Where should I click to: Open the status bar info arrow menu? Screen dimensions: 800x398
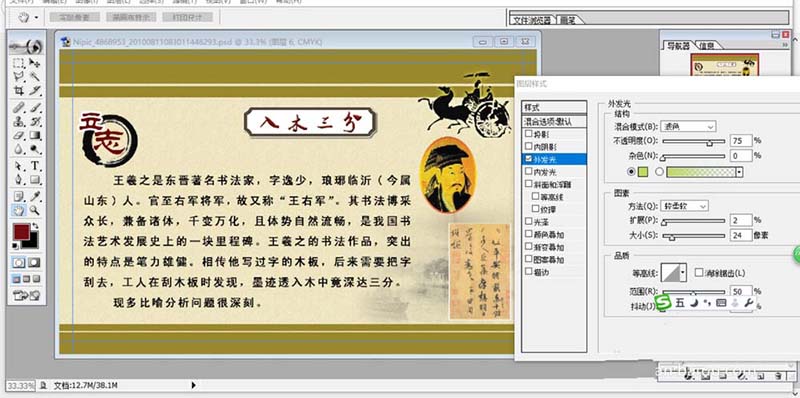pos(193,385)
